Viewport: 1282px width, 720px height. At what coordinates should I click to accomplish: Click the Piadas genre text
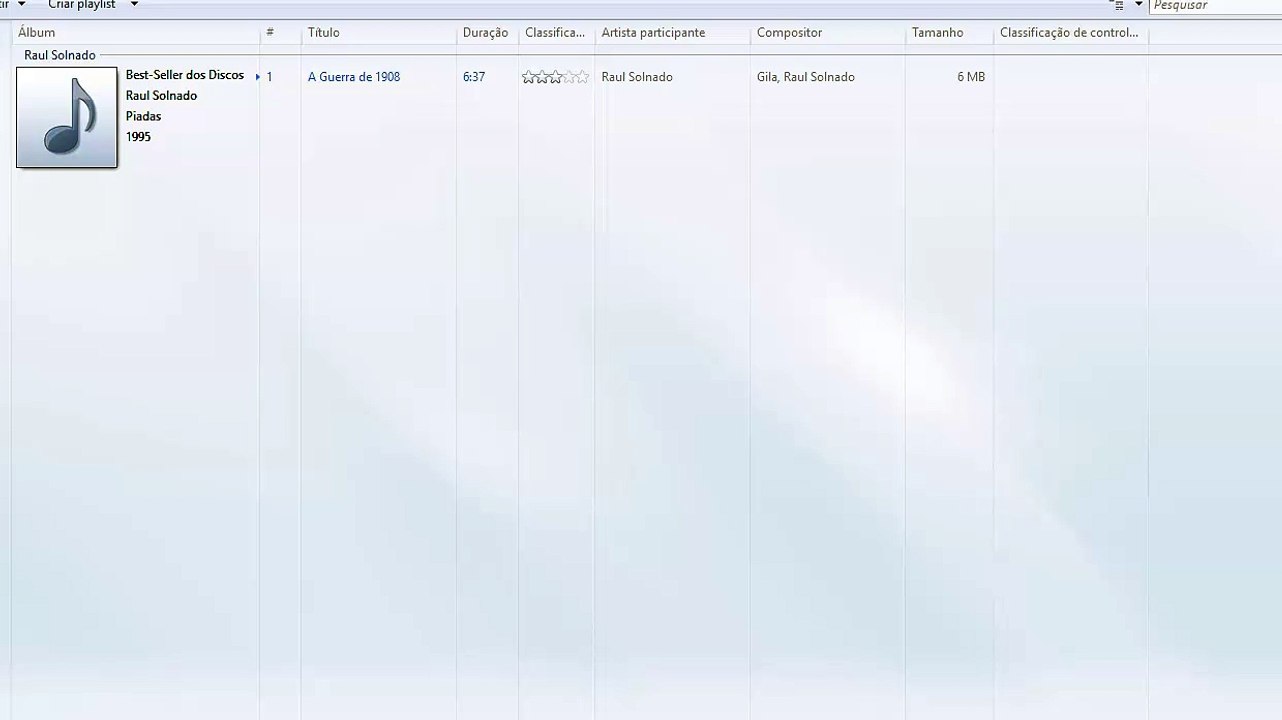[143, 116]
